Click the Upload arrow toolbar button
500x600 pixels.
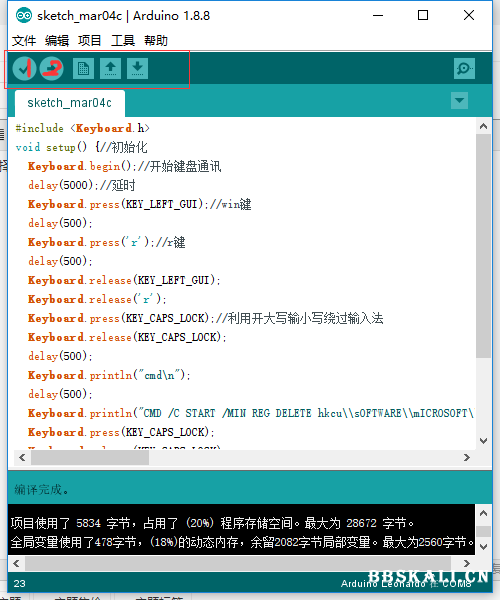(52, 69)
